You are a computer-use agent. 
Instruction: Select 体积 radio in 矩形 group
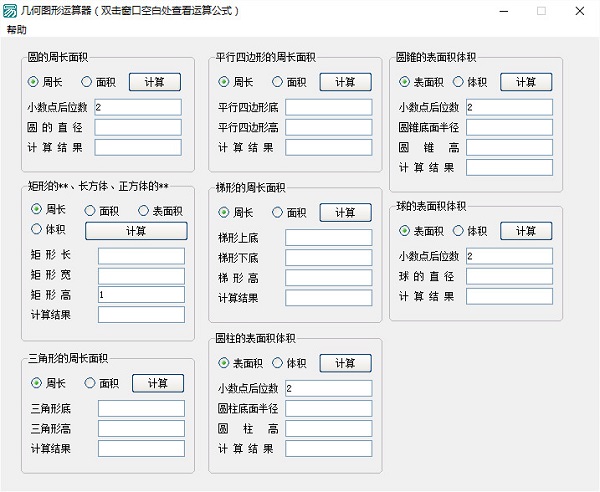36,230
